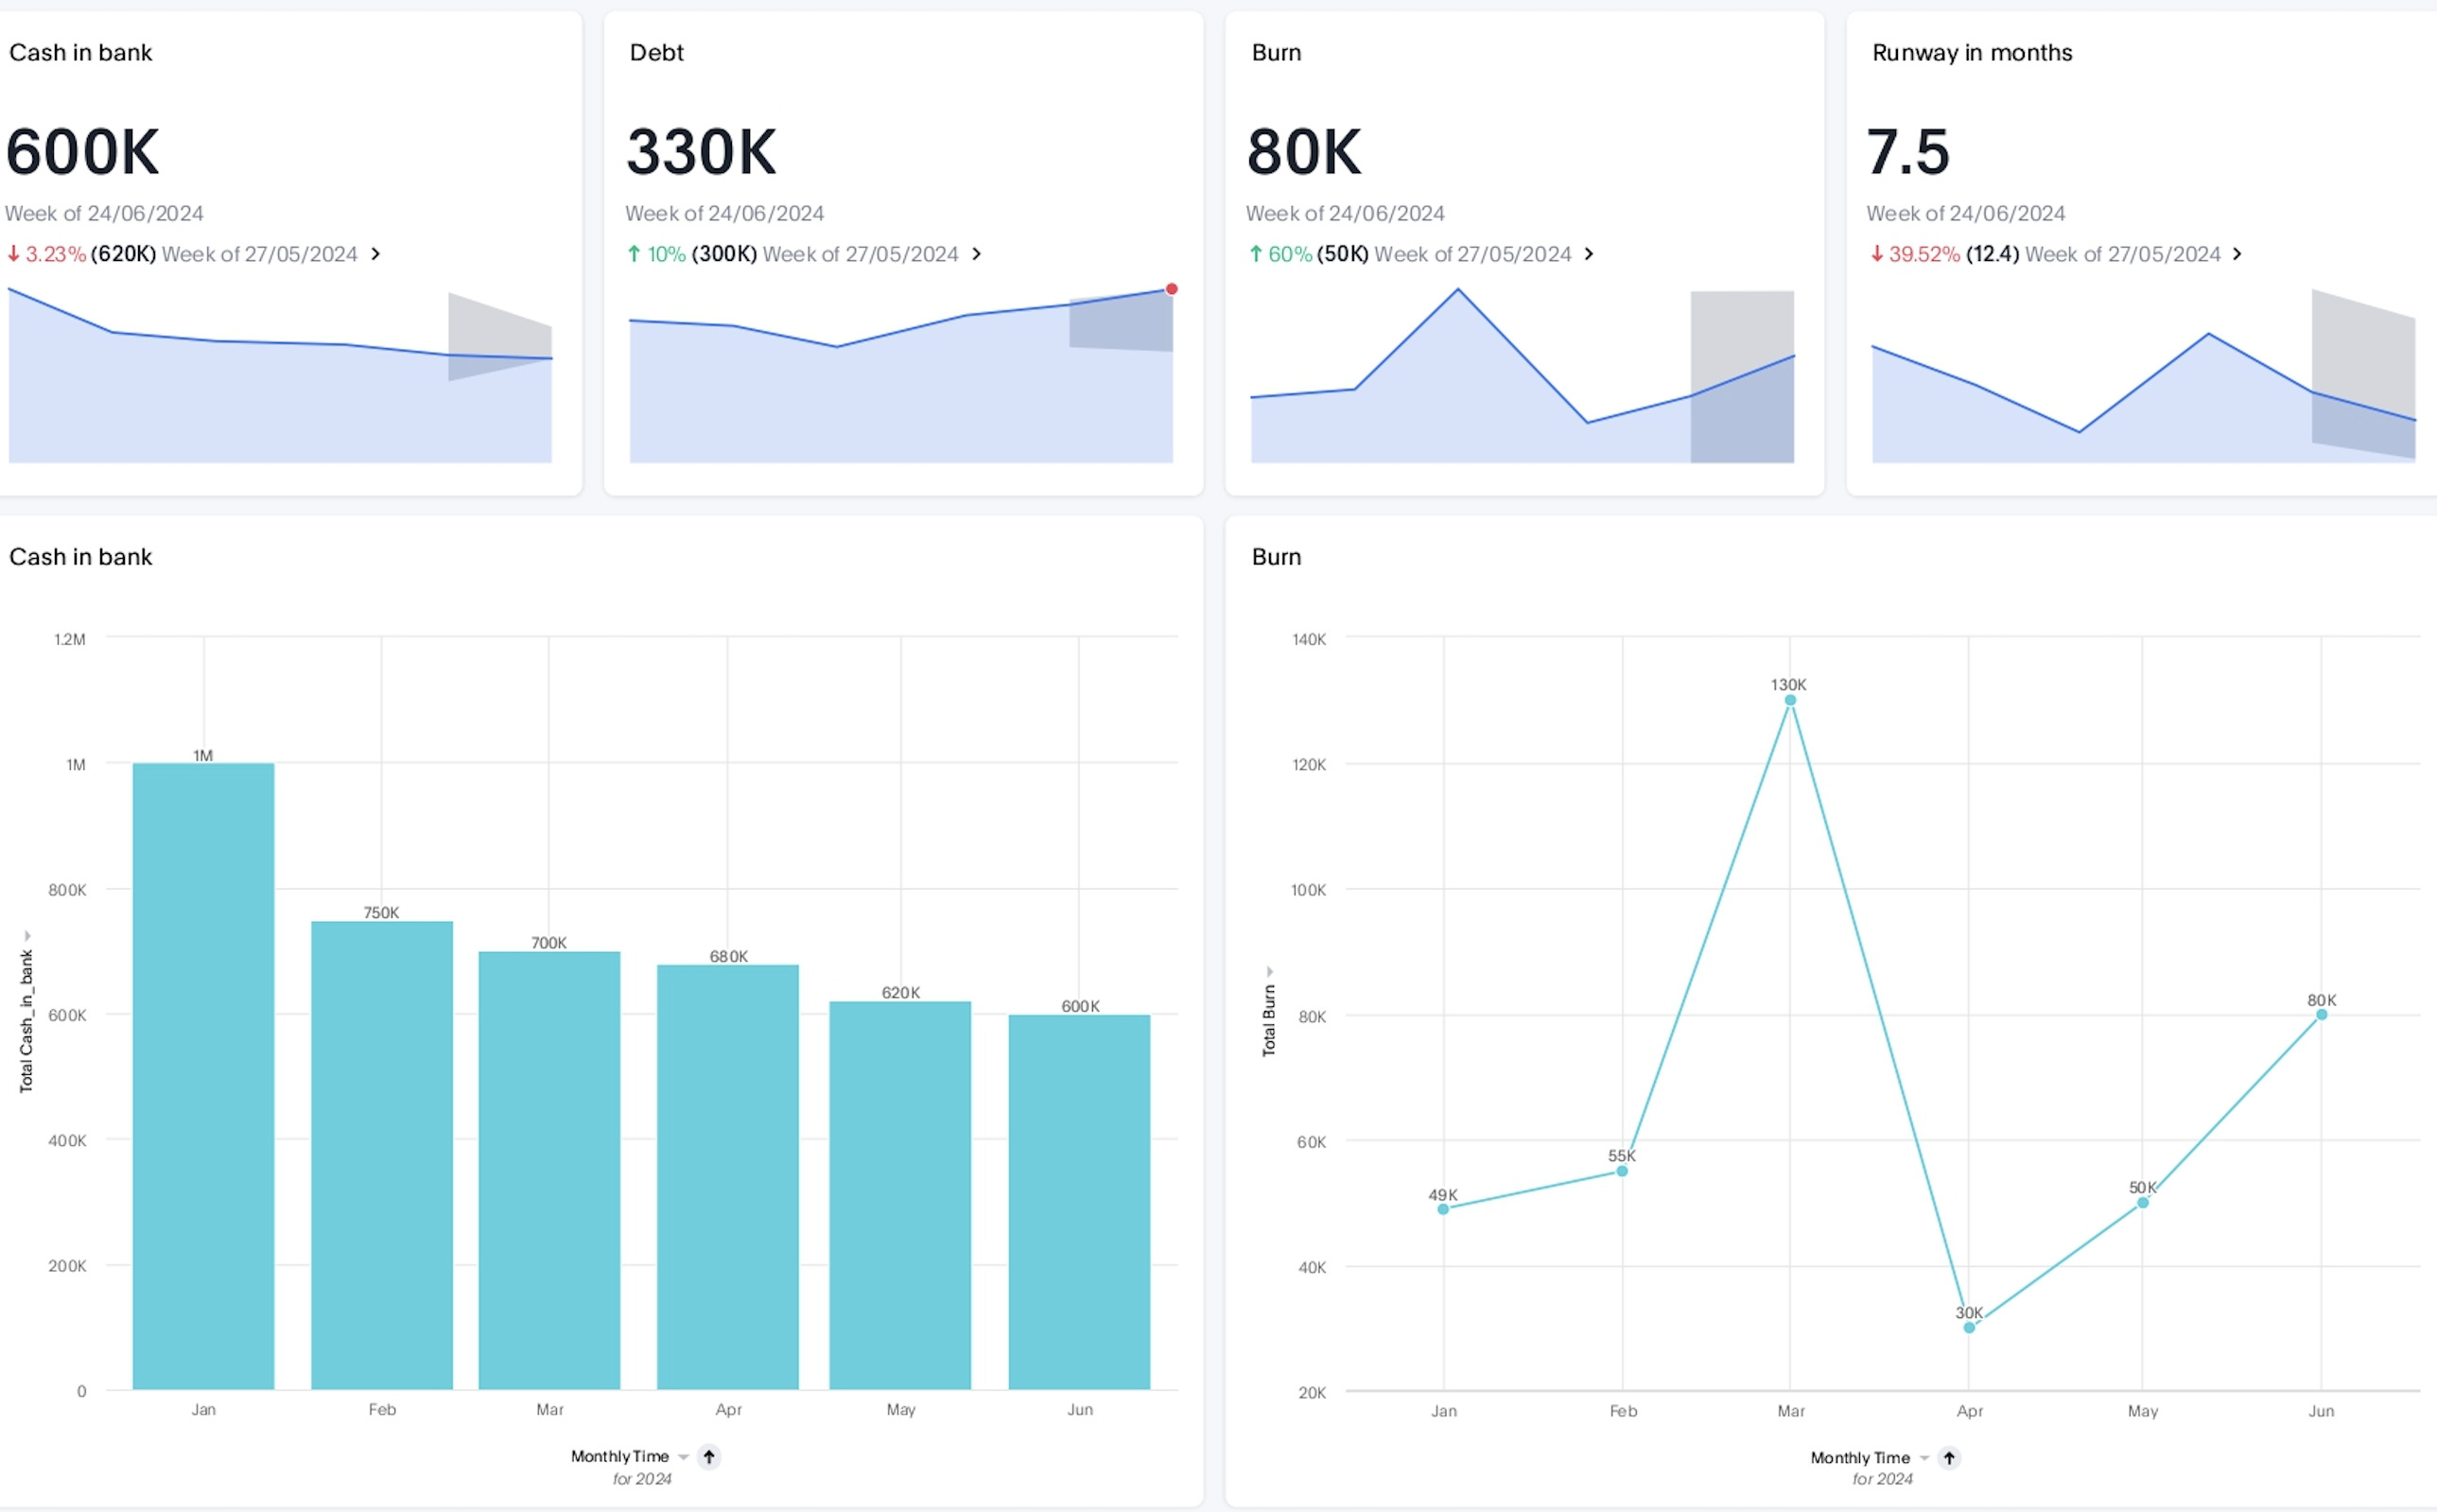Click the red down arrow beside 3.23%
Screen dimensions: 2437x1512
tap(13, 254)
